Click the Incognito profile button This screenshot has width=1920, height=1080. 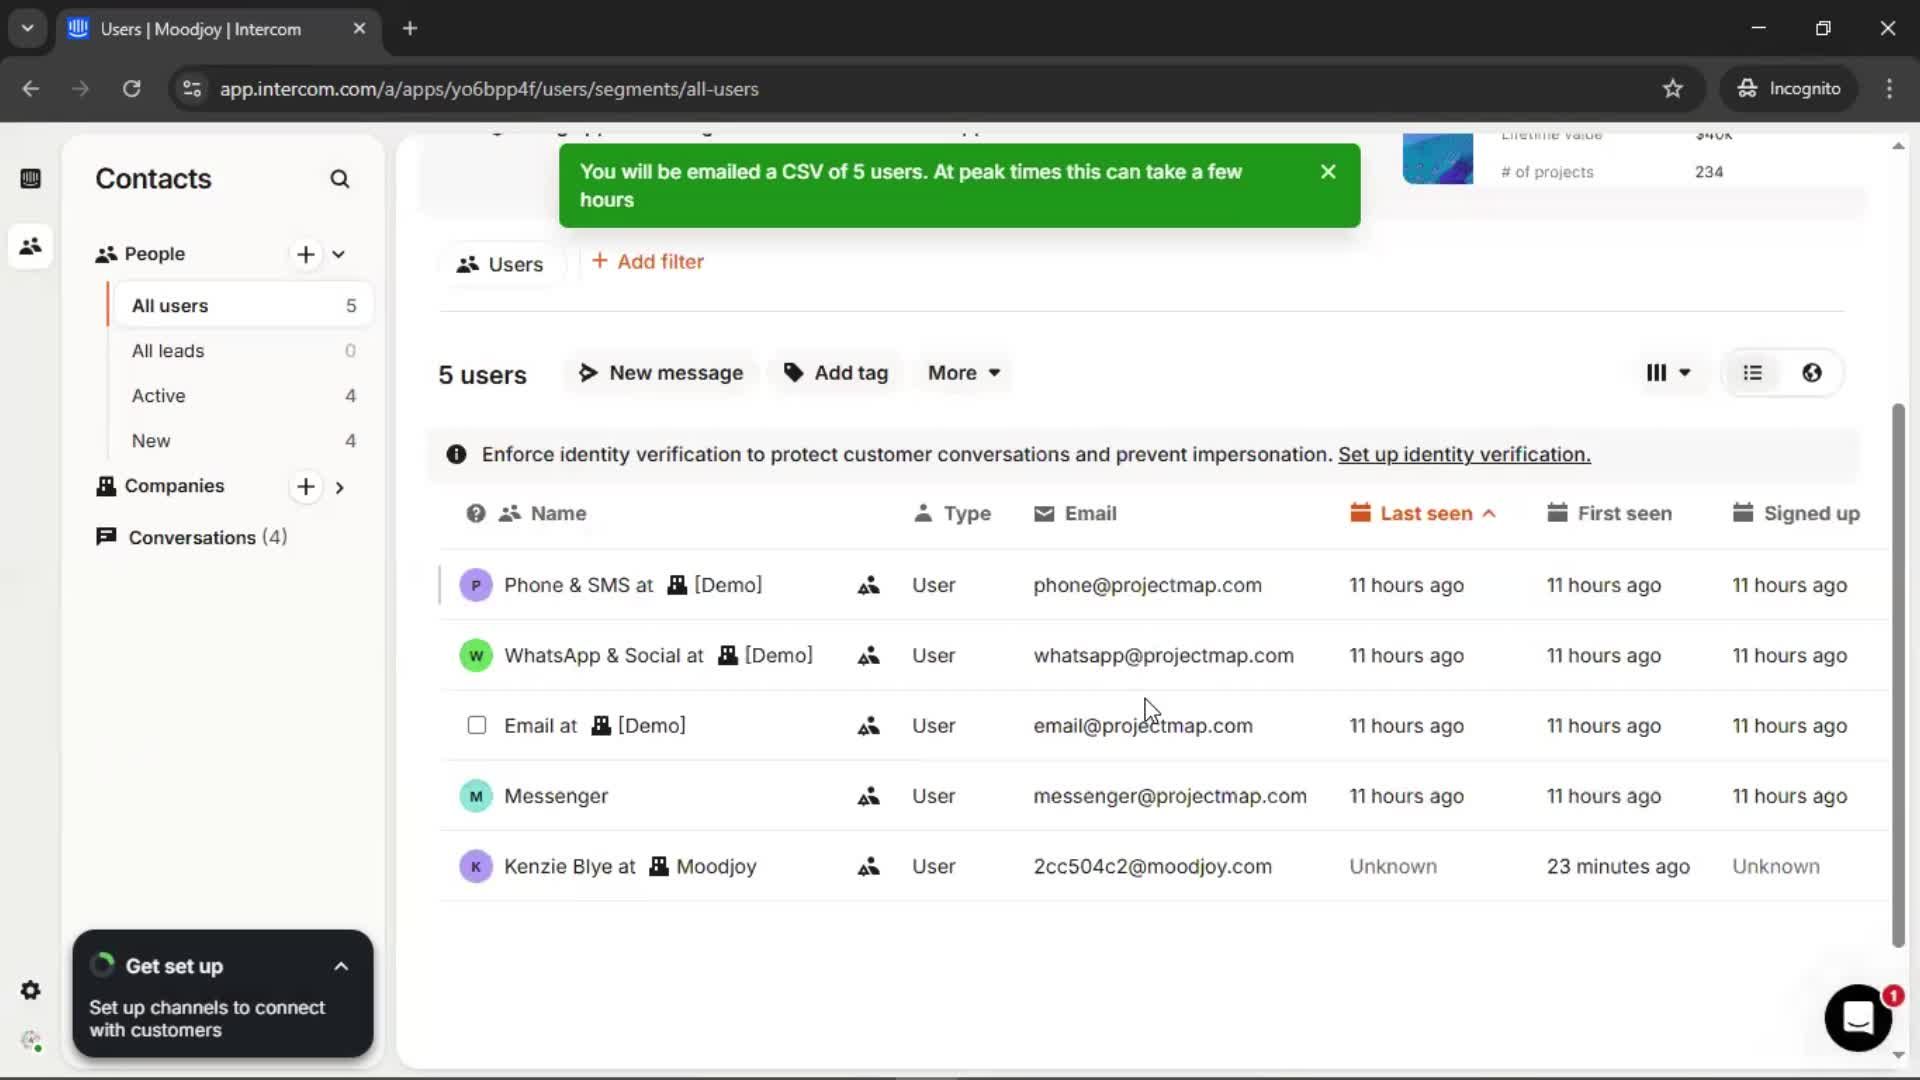1789,89
